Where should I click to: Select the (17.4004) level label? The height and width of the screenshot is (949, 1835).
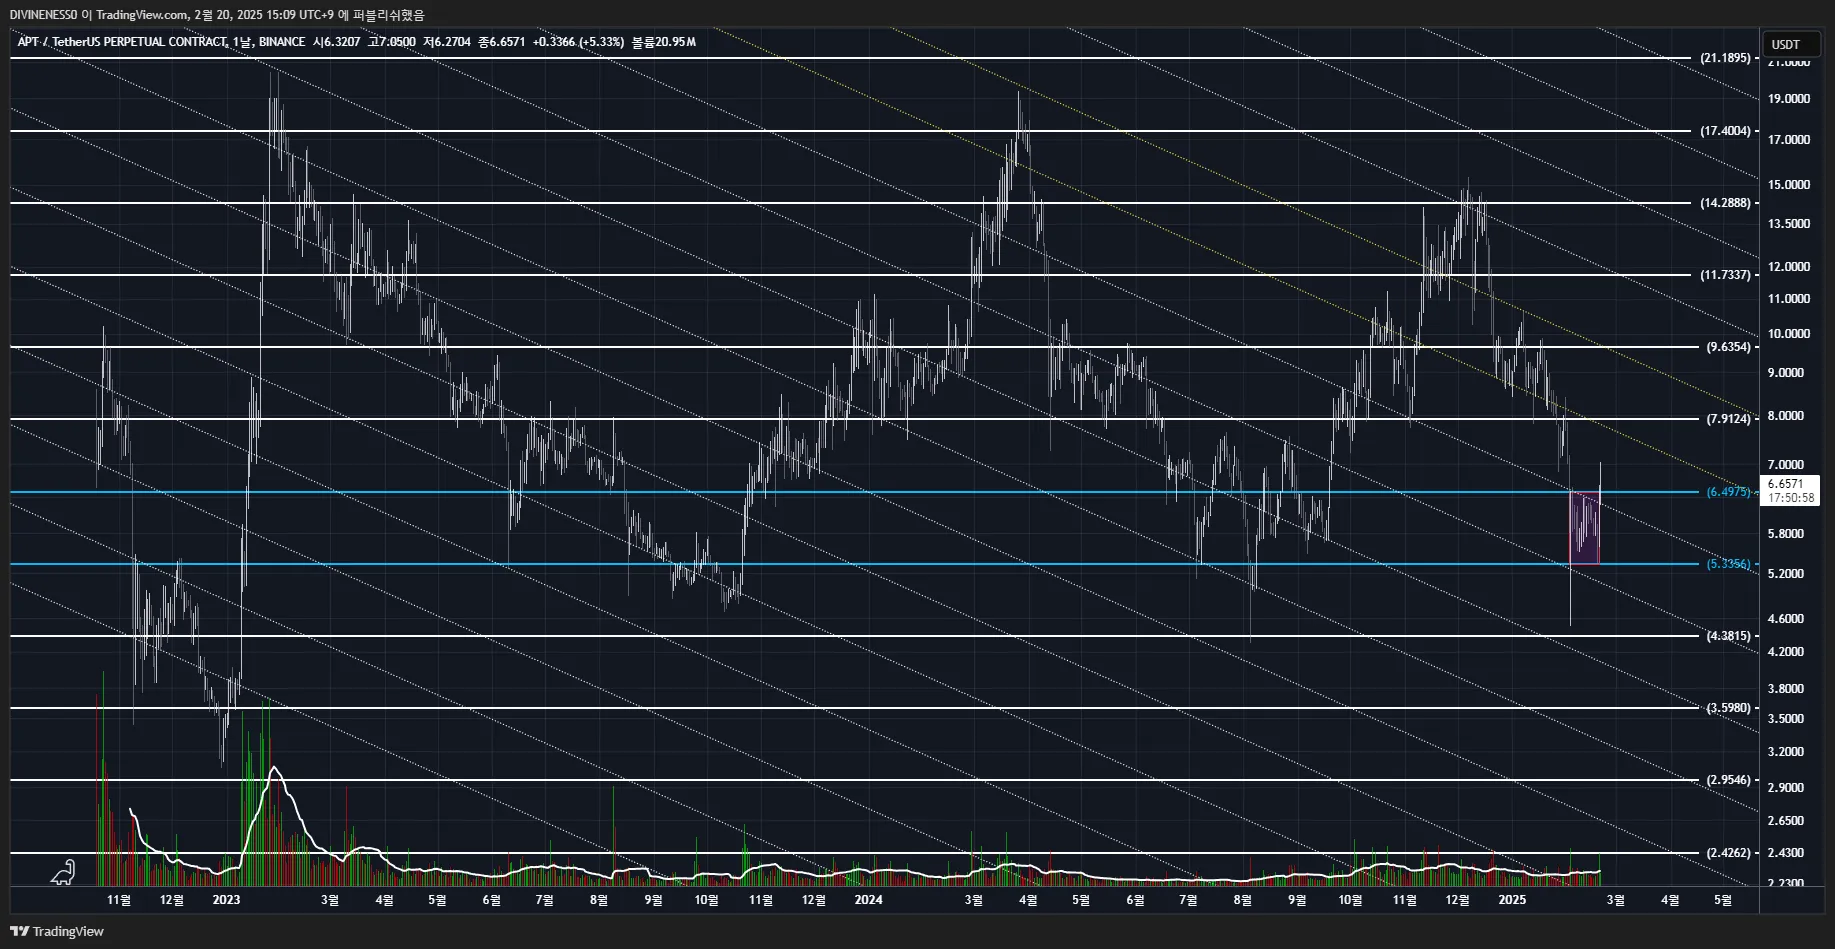tap(1726, 131)
